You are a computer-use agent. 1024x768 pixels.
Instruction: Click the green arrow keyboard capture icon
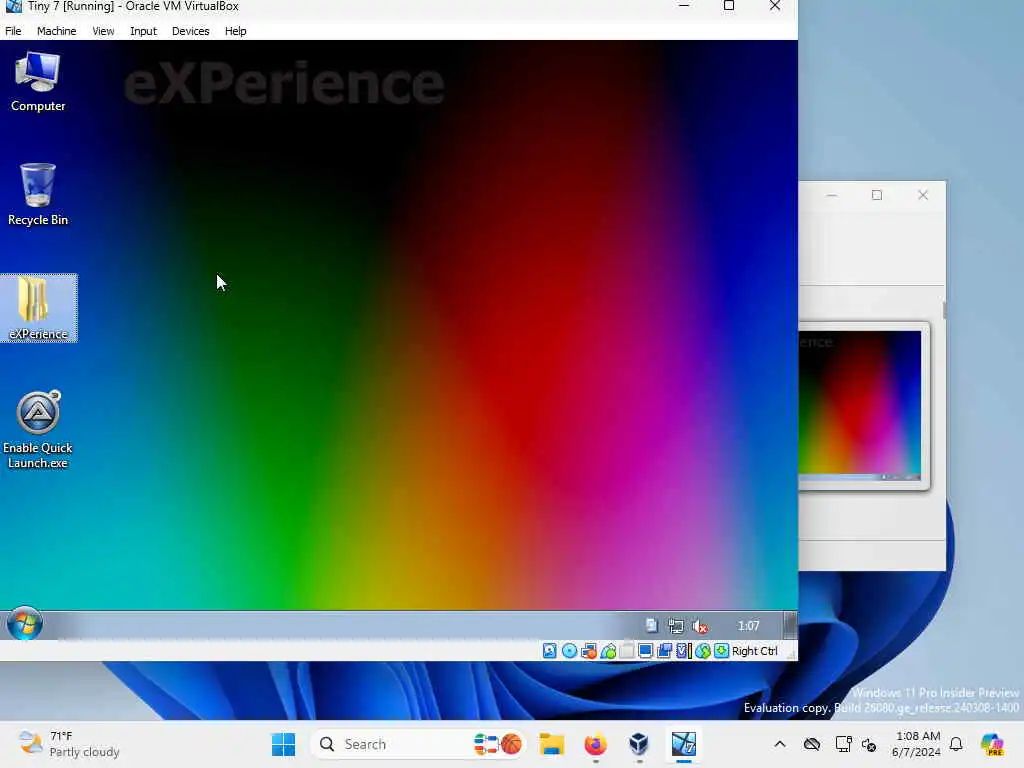pos(722,650)
